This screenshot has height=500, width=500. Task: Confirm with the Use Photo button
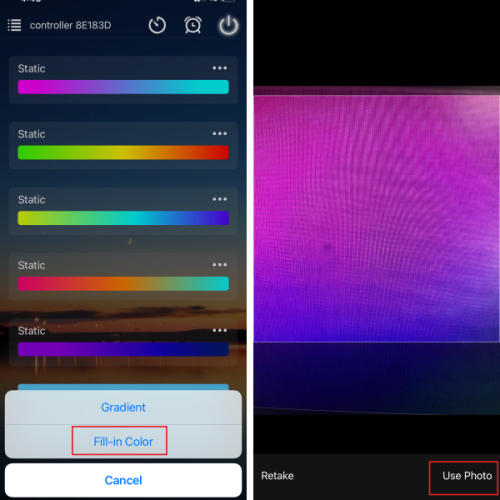point(467,476)
